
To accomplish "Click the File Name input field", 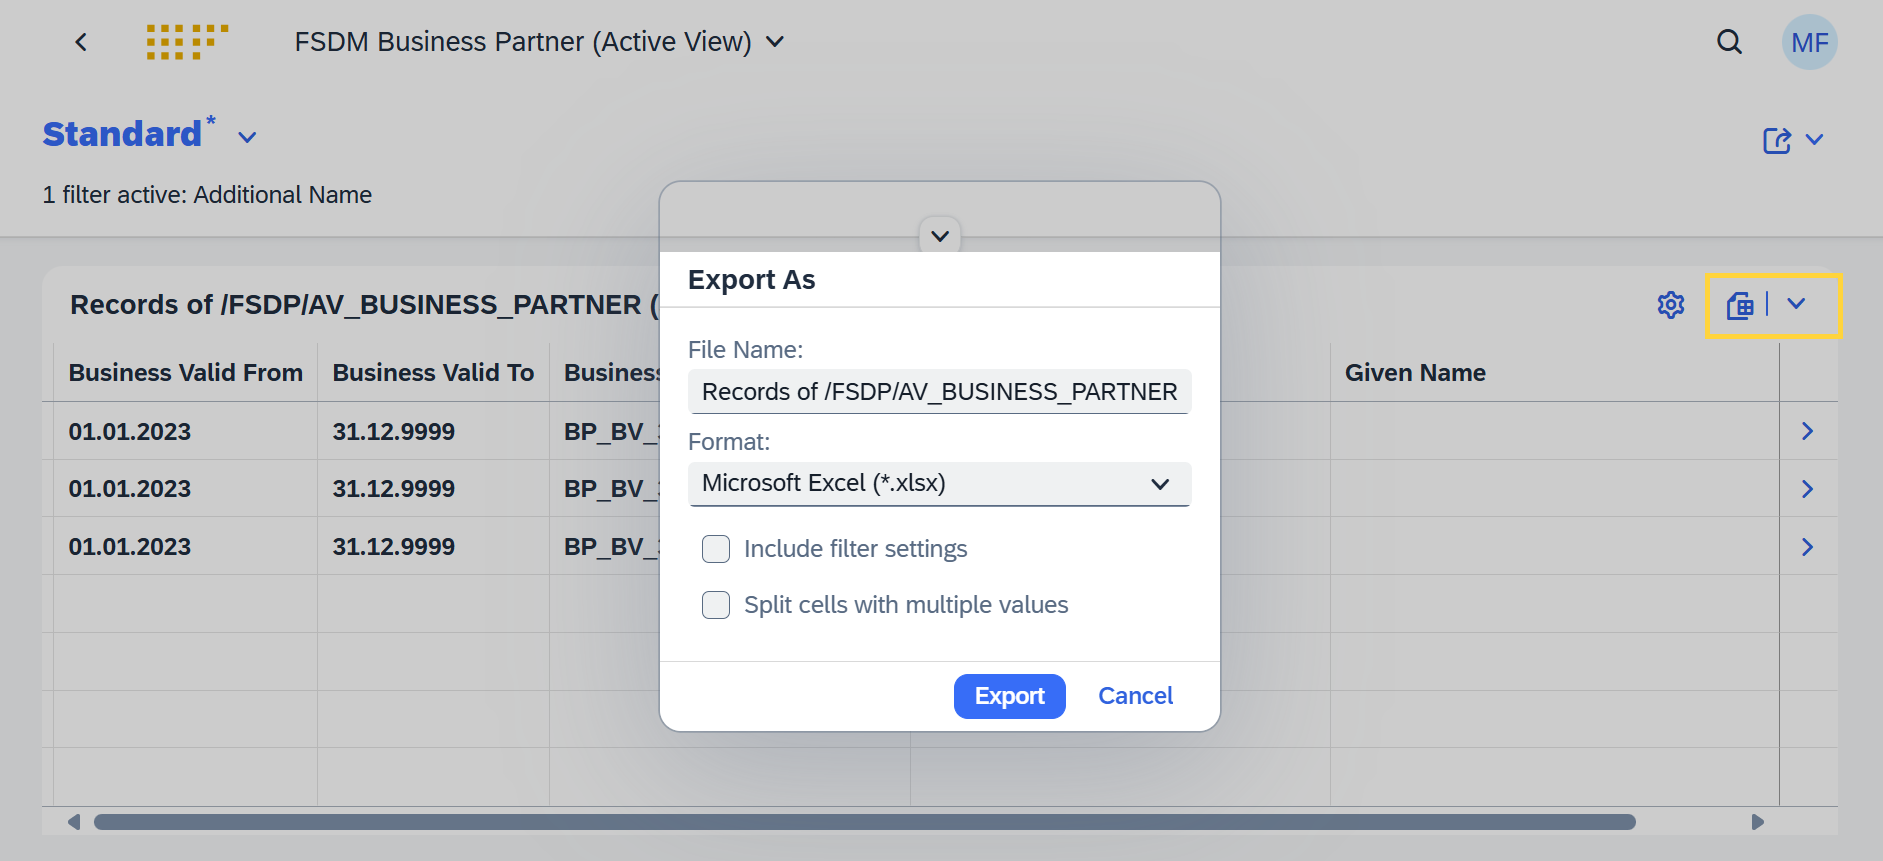I will pos(940,392).
